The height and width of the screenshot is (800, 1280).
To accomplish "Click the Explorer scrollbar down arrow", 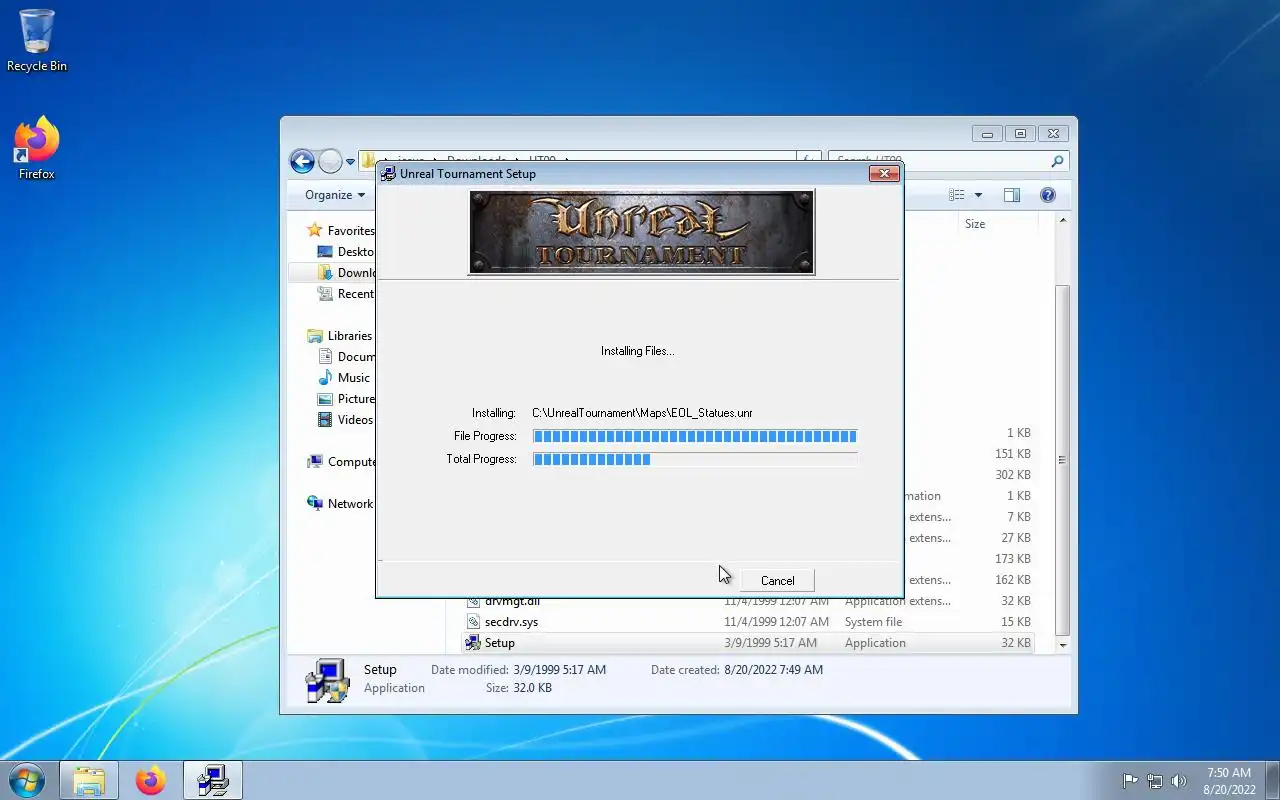I will (1062, 646).
